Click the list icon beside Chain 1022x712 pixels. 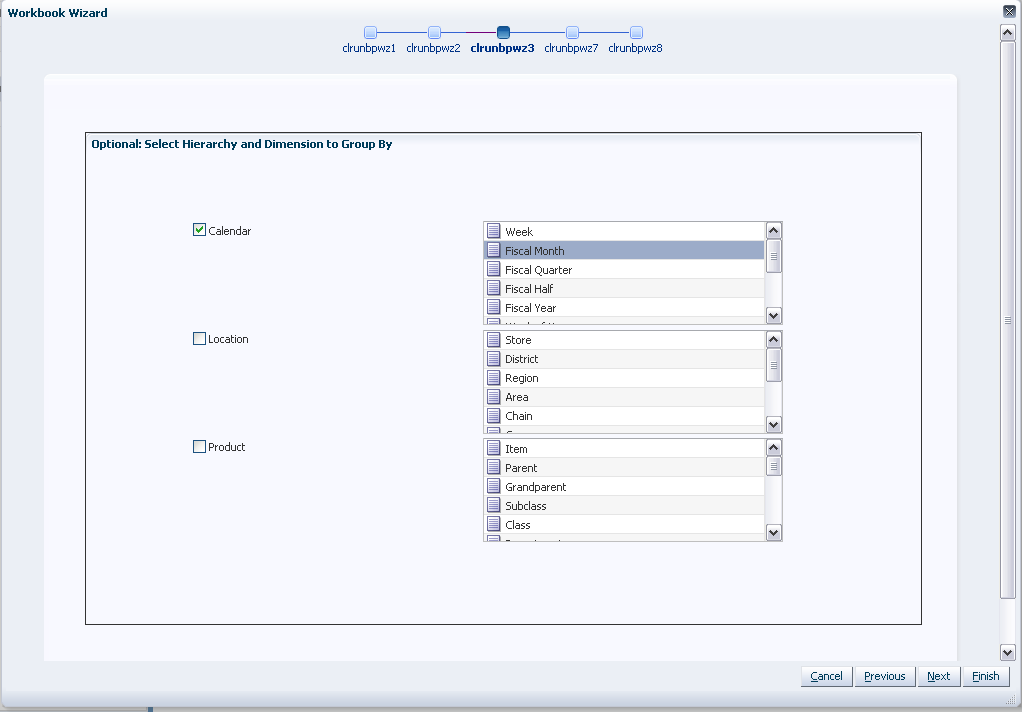coord(493,415)
